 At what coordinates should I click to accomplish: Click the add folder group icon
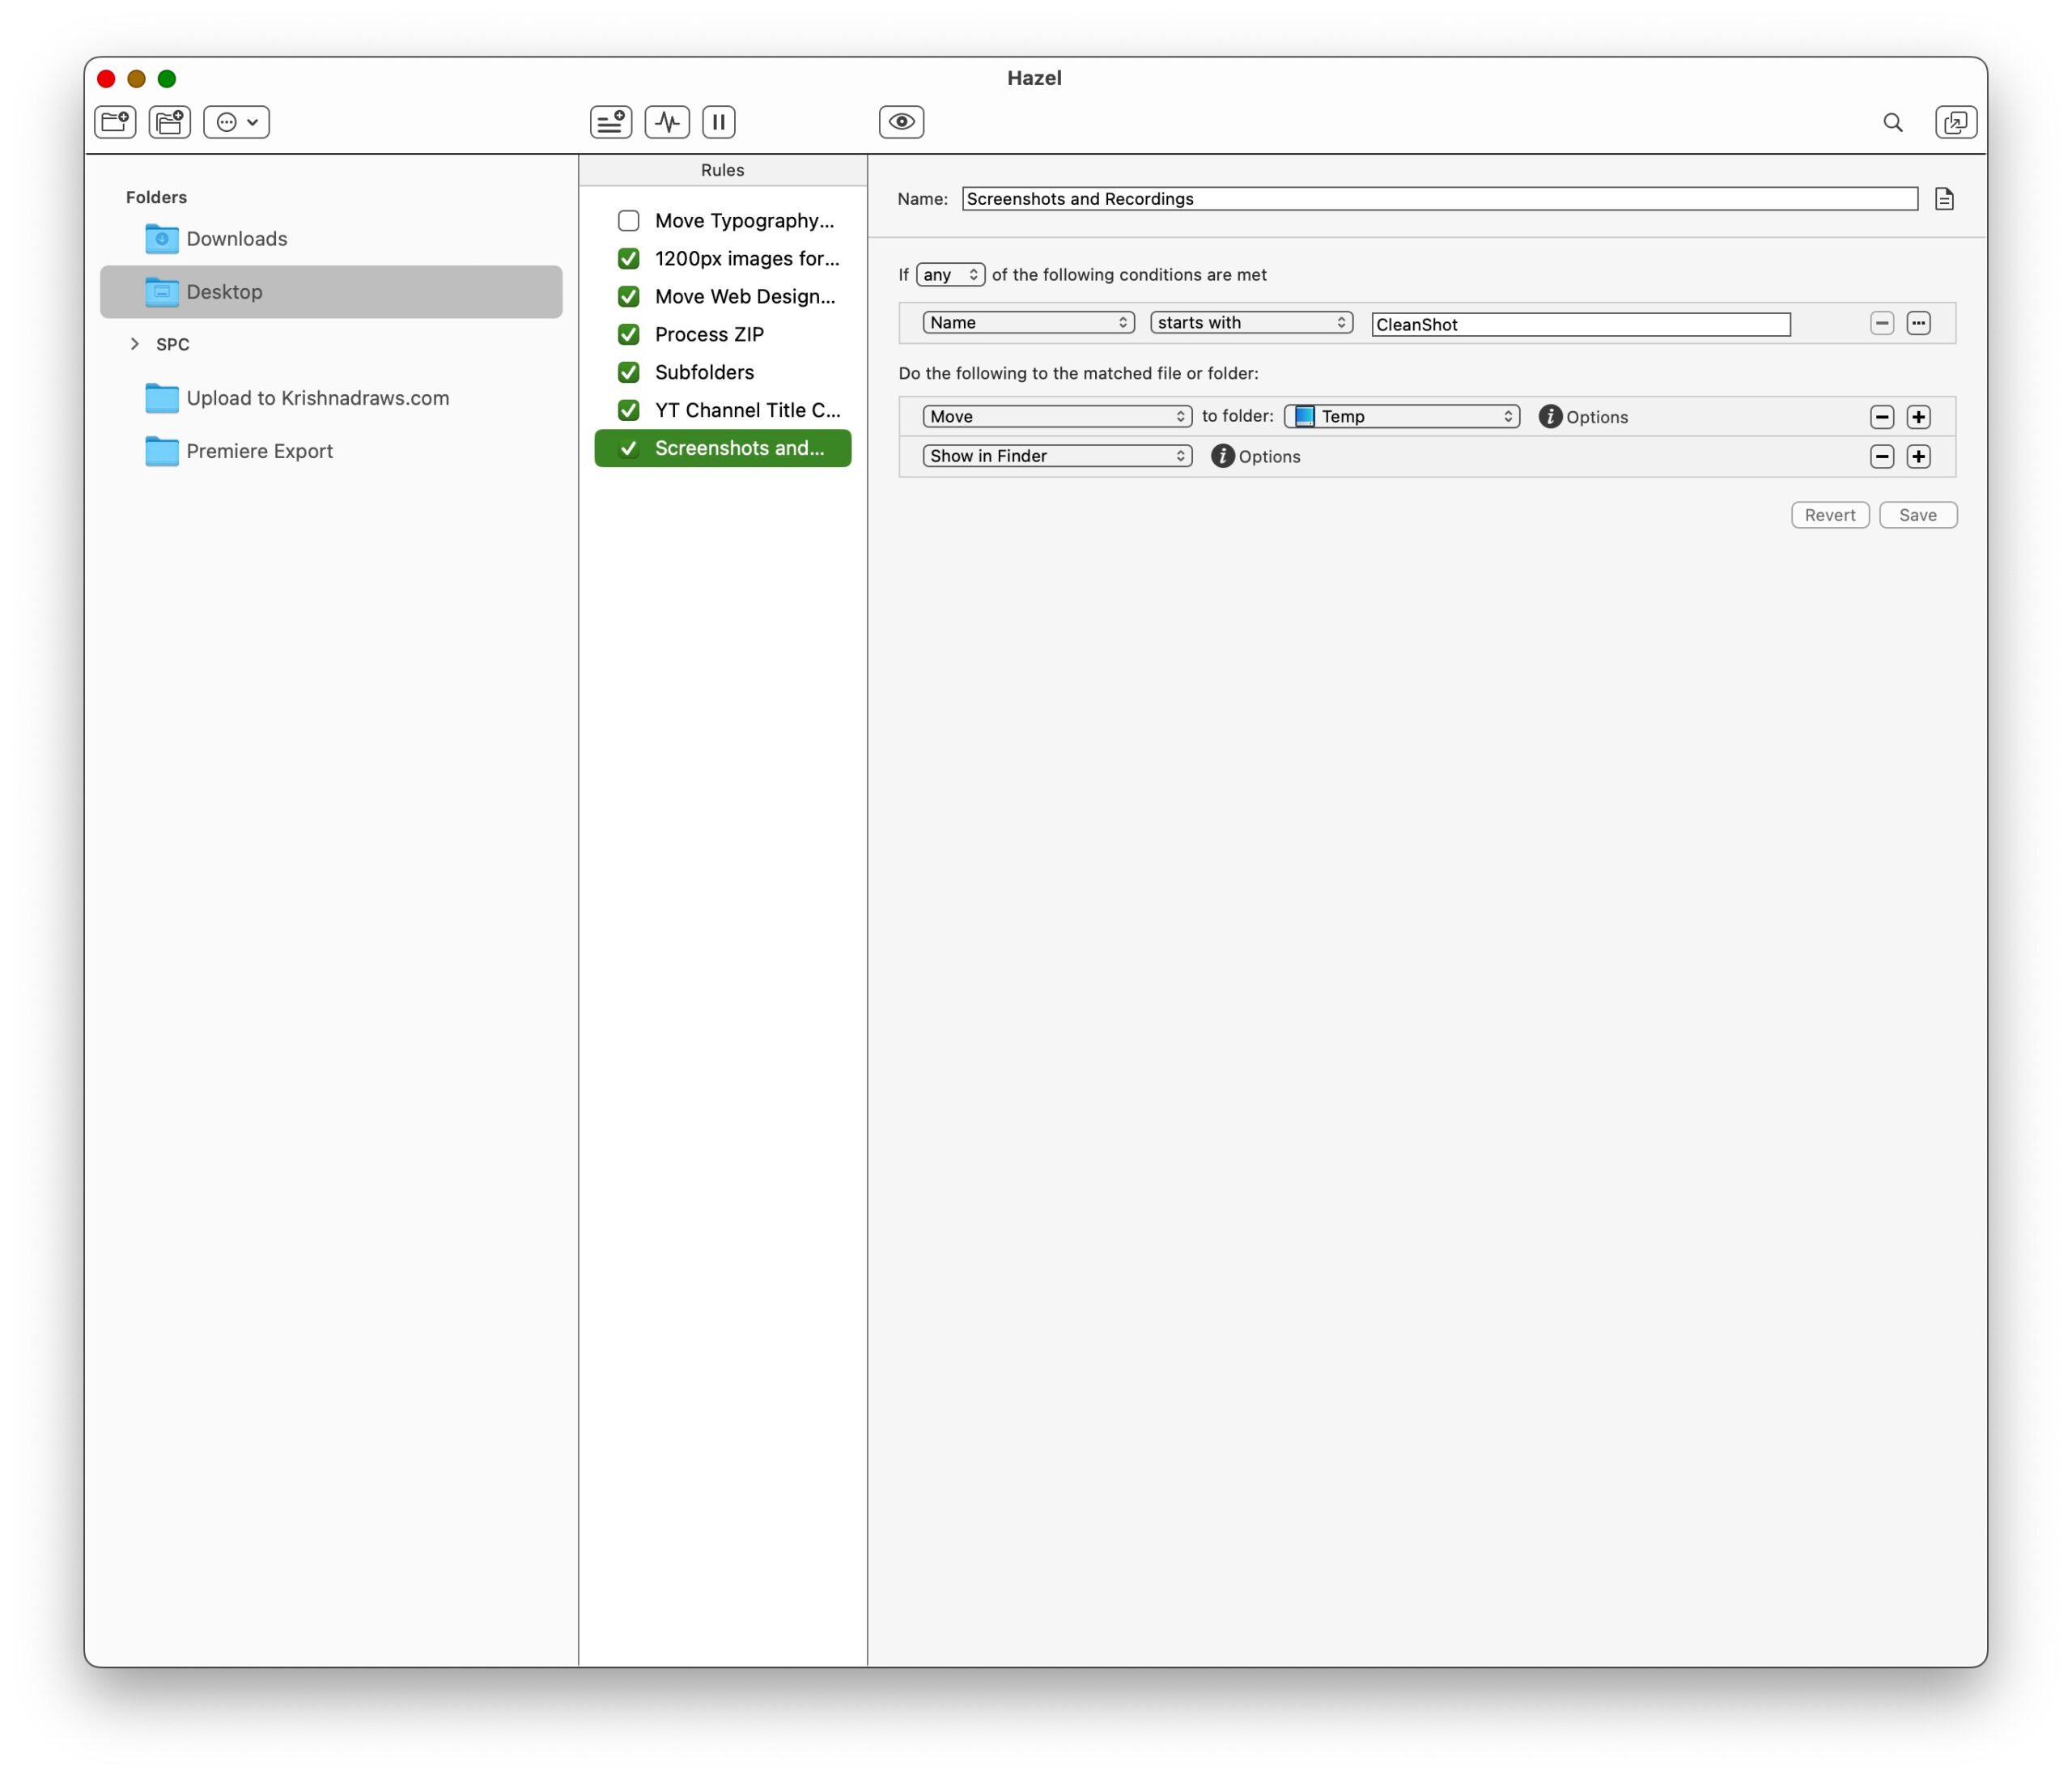[169, 122]
